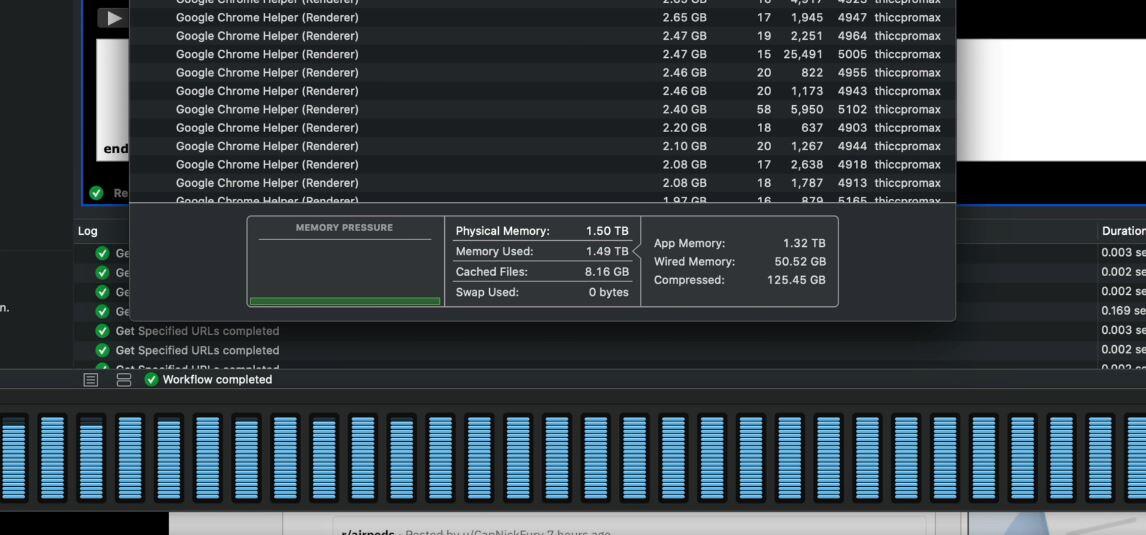Click the check icon on the 0.169 sec log row
1146x535 pixels.
click(102, 312)
